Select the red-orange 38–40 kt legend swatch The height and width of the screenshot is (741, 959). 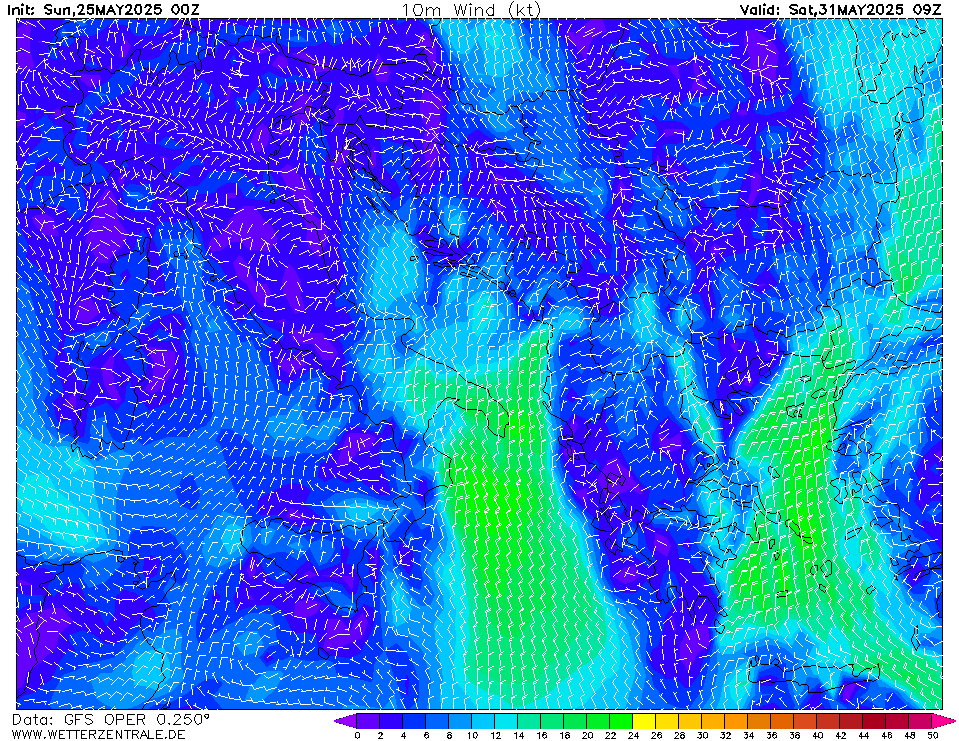click(806, 721)
